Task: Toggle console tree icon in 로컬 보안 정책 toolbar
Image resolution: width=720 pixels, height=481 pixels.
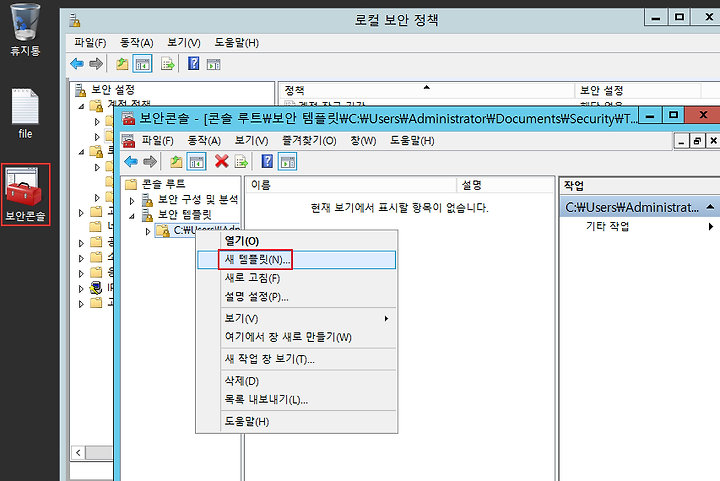Action: (142, 64)
